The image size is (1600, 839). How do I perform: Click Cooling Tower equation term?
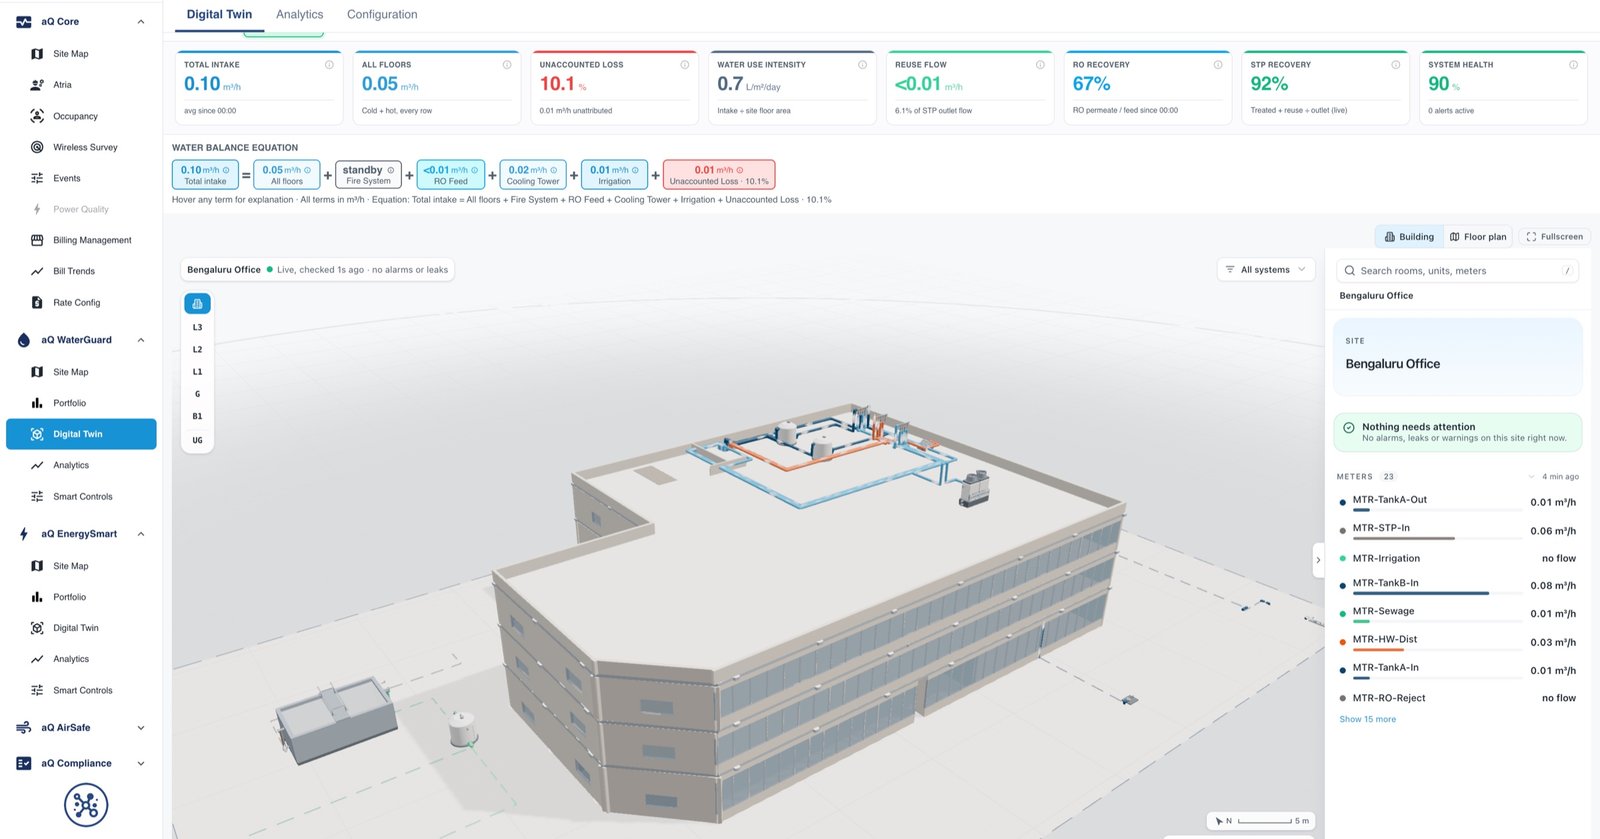[x=533, y=175]
